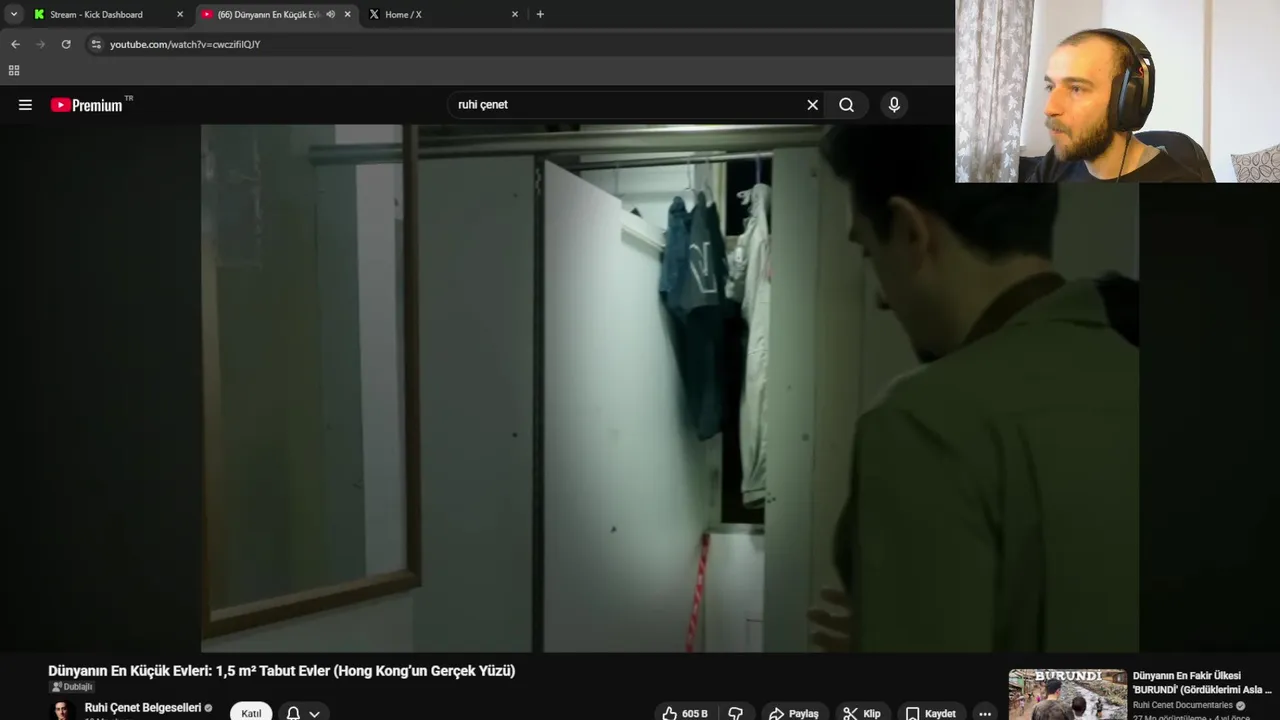The width and height of the screenshot is (1280, 720).
Task: Open the Ruhi Çenet channel avatar
Action: click(x=62, y=711)
